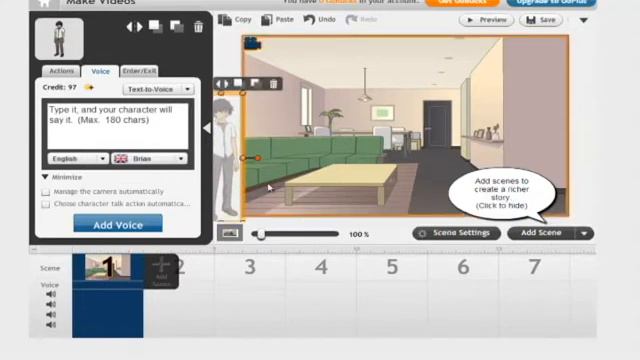Open the Text-to-Voice dropdown
Screen dimensions: 640x360
158,89
